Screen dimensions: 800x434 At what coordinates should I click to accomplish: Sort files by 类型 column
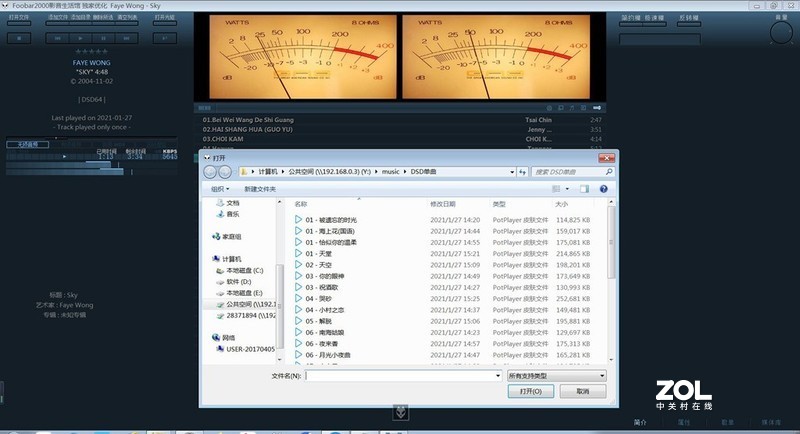coord(498,204)
